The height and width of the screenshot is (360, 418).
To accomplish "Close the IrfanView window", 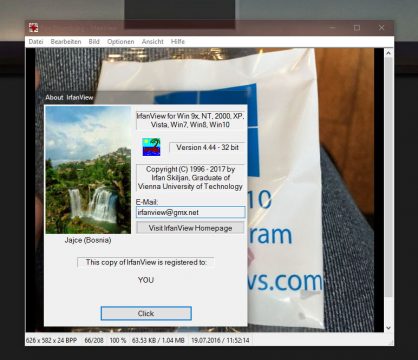I will [x=382, y=28].
